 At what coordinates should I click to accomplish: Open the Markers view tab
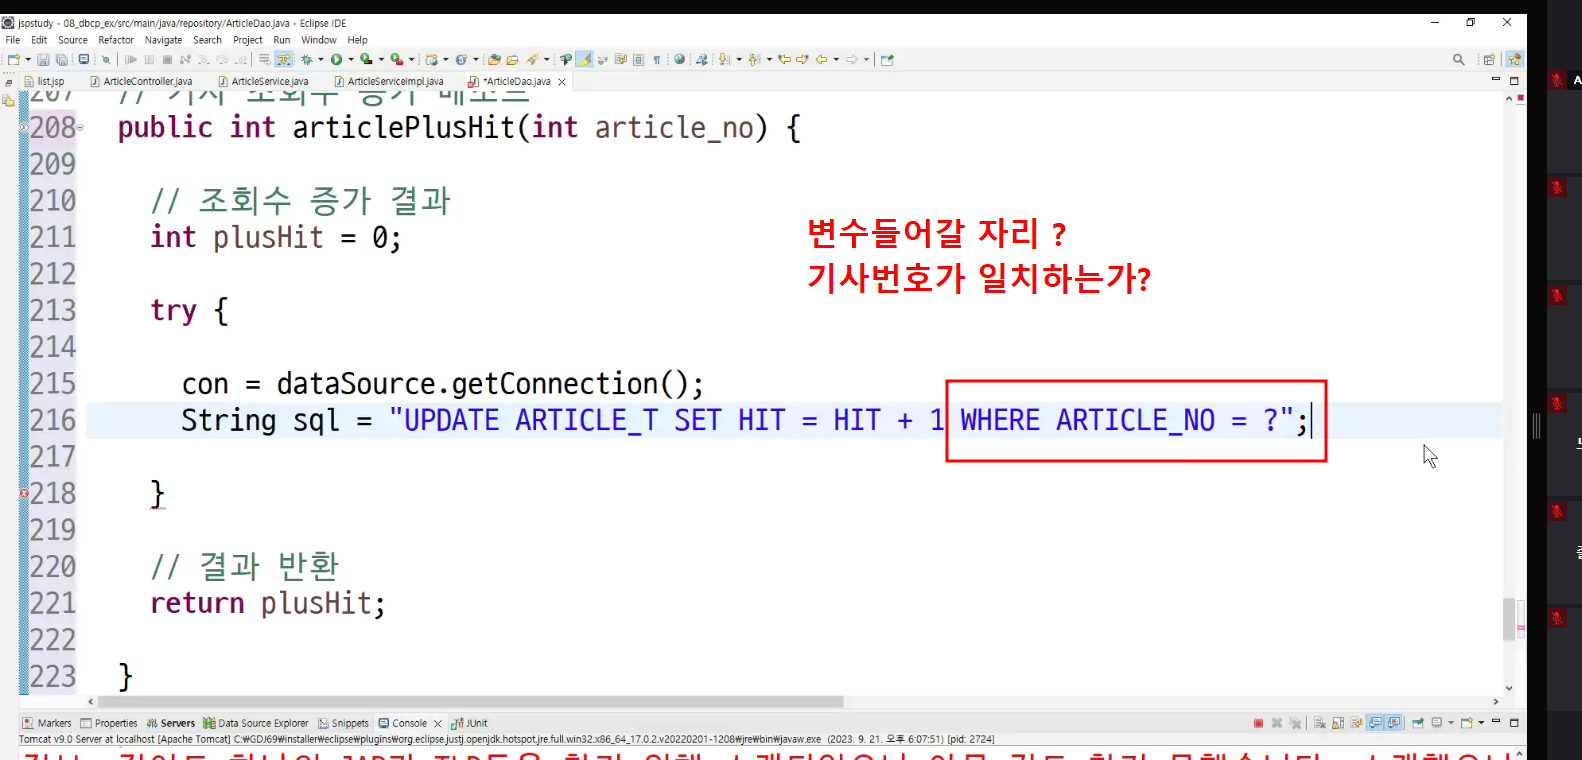[47, 723]
